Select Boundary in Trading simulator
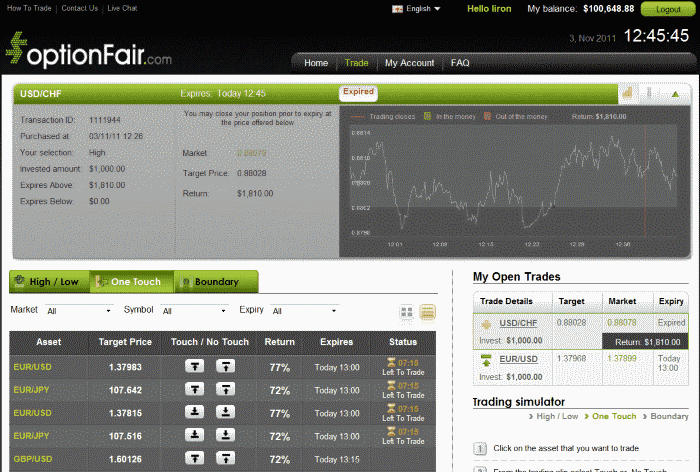 pos(669,416)
